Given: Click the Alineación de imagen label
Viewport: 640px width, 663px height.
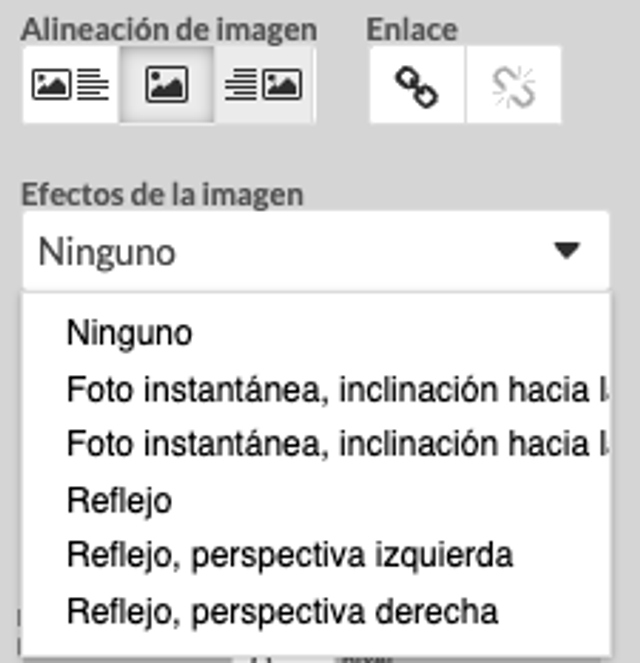Looking at the screenshot, I should coord(169,30).
